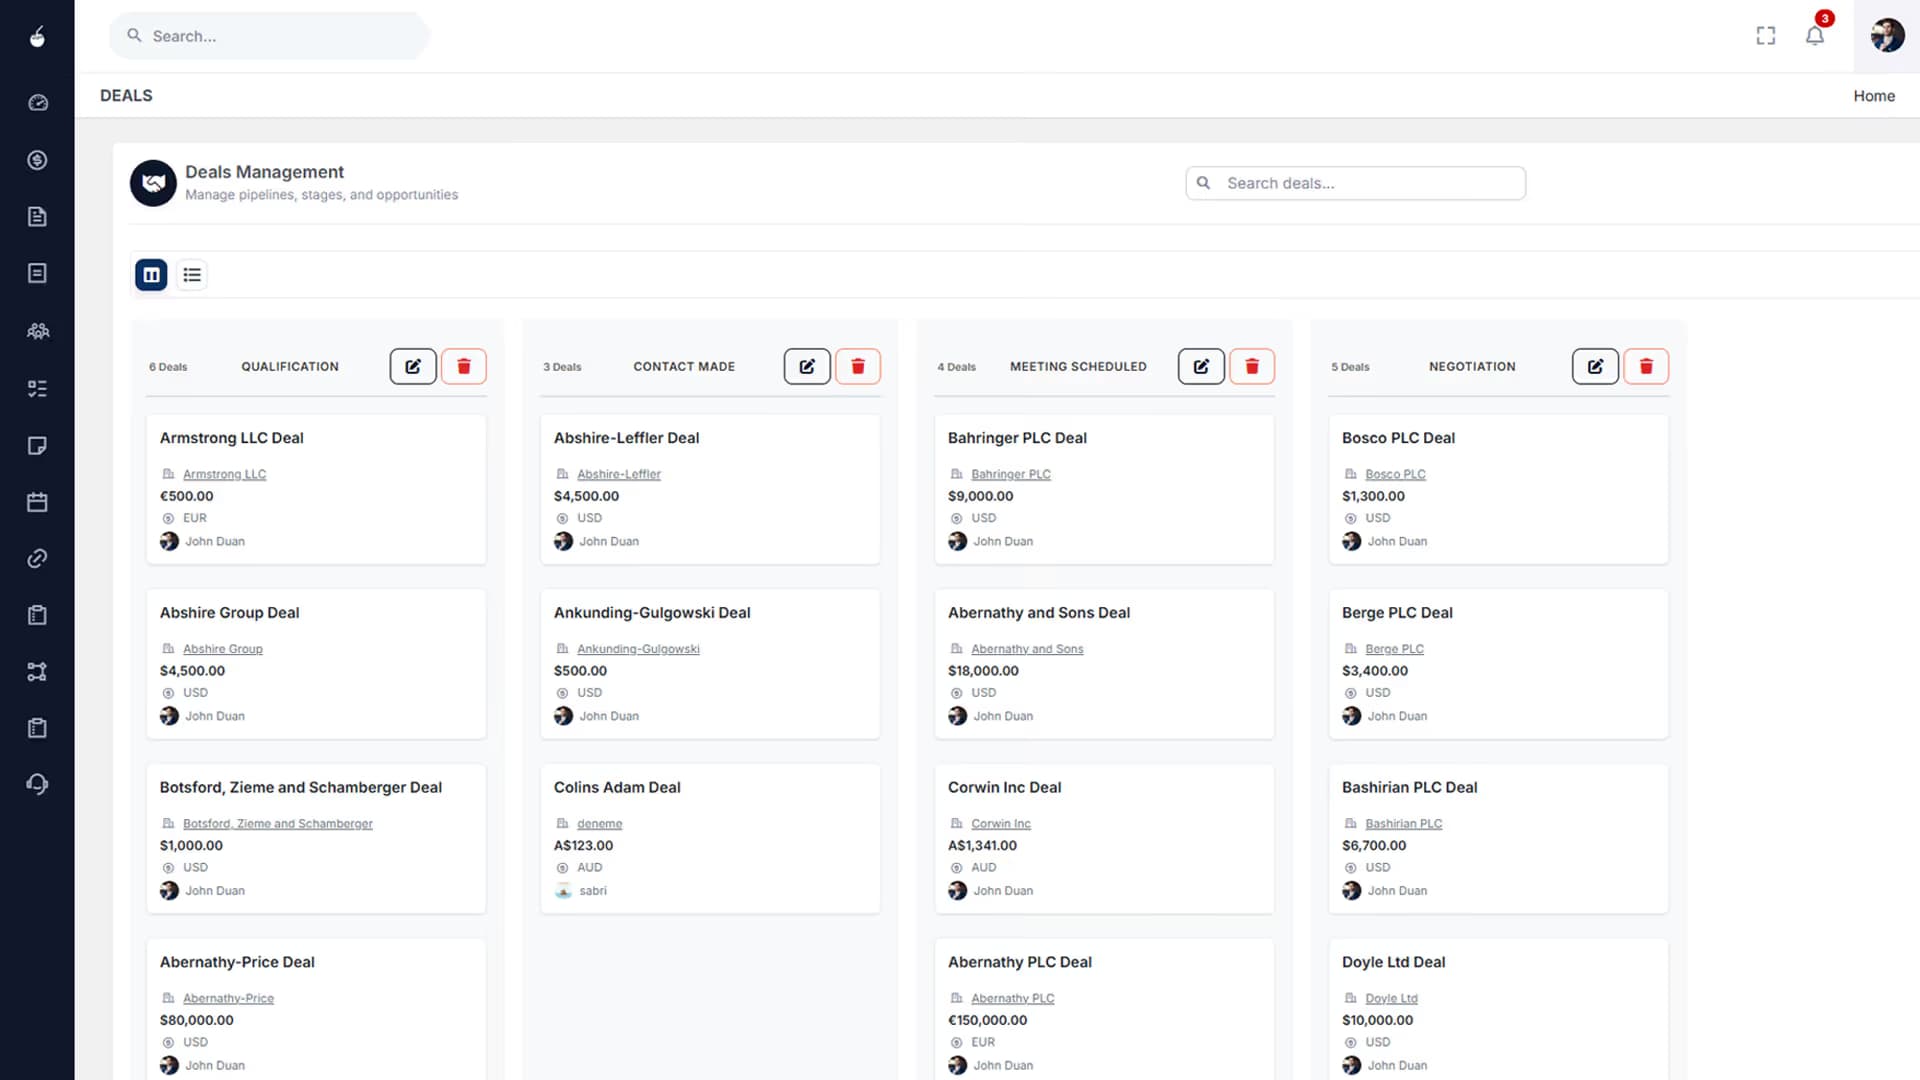Switch to kanban board view

[150, 274]
